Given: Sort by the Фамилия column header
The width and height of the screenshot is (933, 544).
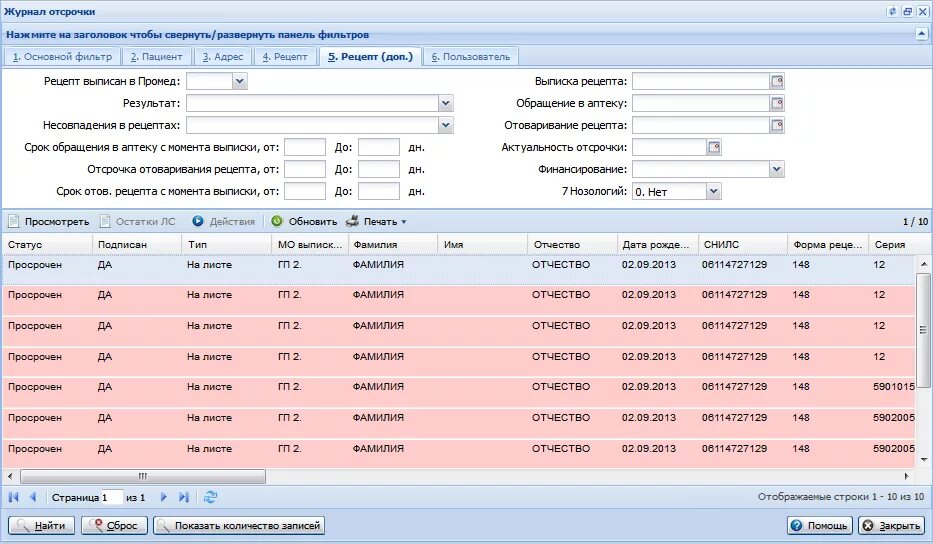Looking at the screenshot, I should [x=393, y=244].
